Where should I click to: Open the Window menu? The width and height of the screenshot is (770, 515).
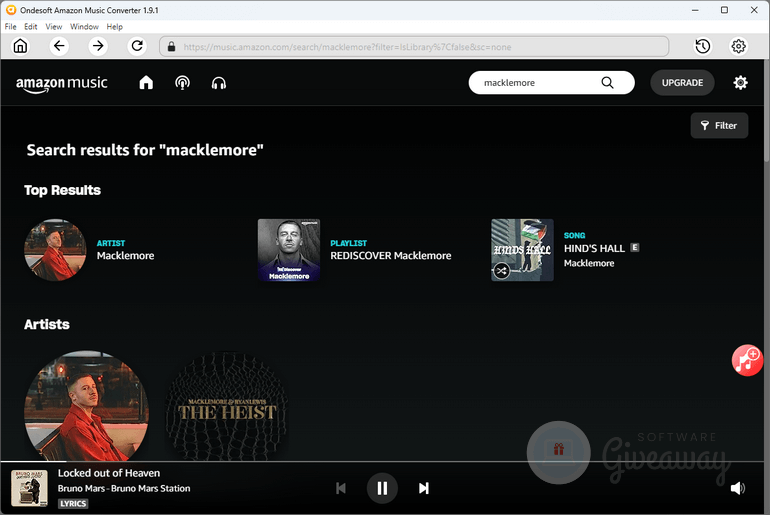84,27
